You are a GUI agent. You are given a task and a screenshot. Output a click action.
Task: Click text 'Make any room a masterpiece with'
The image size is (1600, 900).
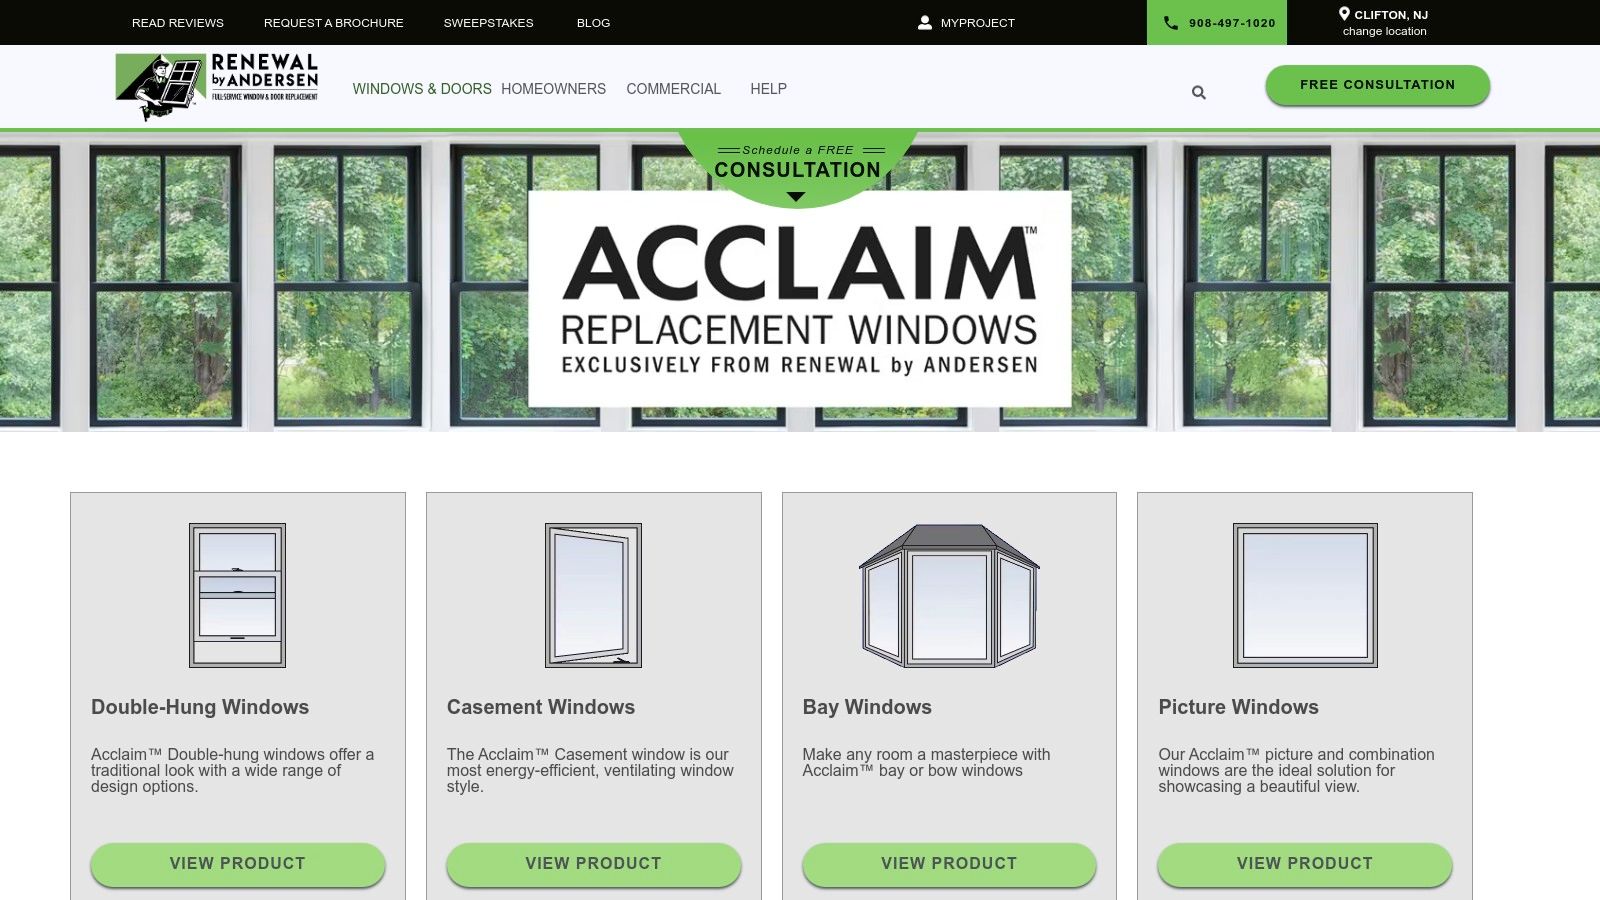click(x=926, y=755)
